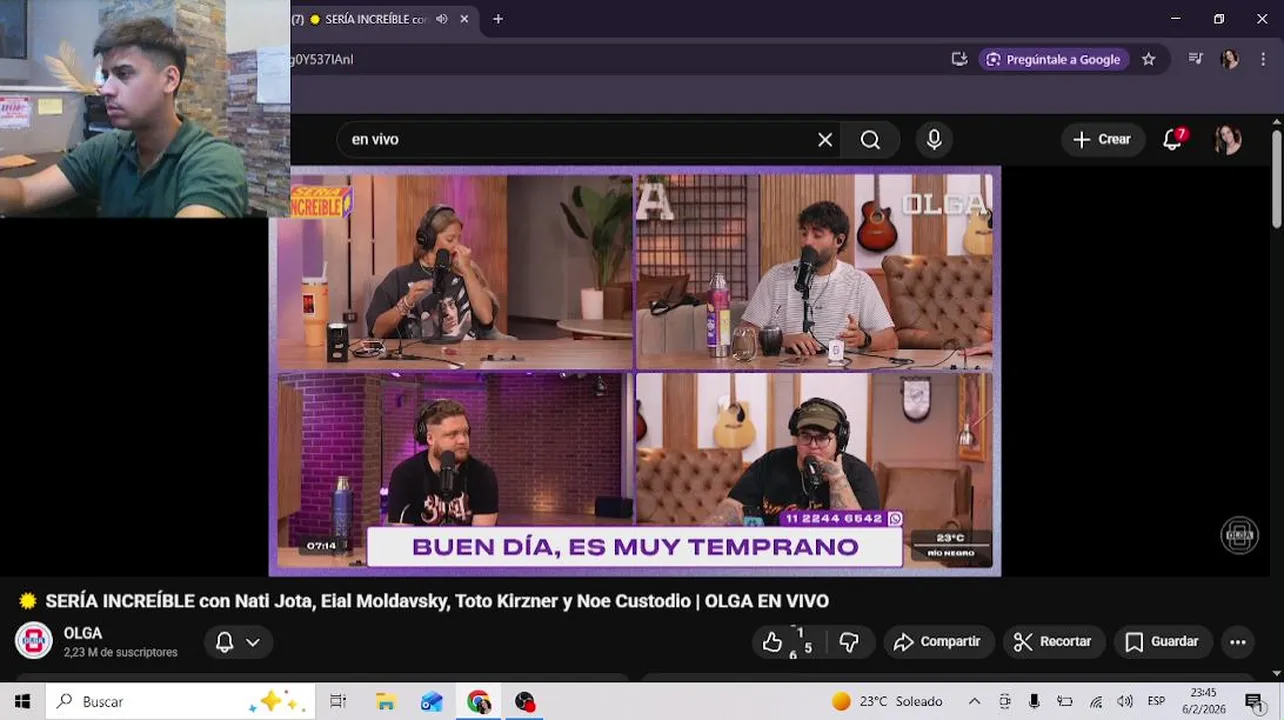1284x720 pixels.
Task: Start voice search with microphone icon
Action: pos(934,140)
